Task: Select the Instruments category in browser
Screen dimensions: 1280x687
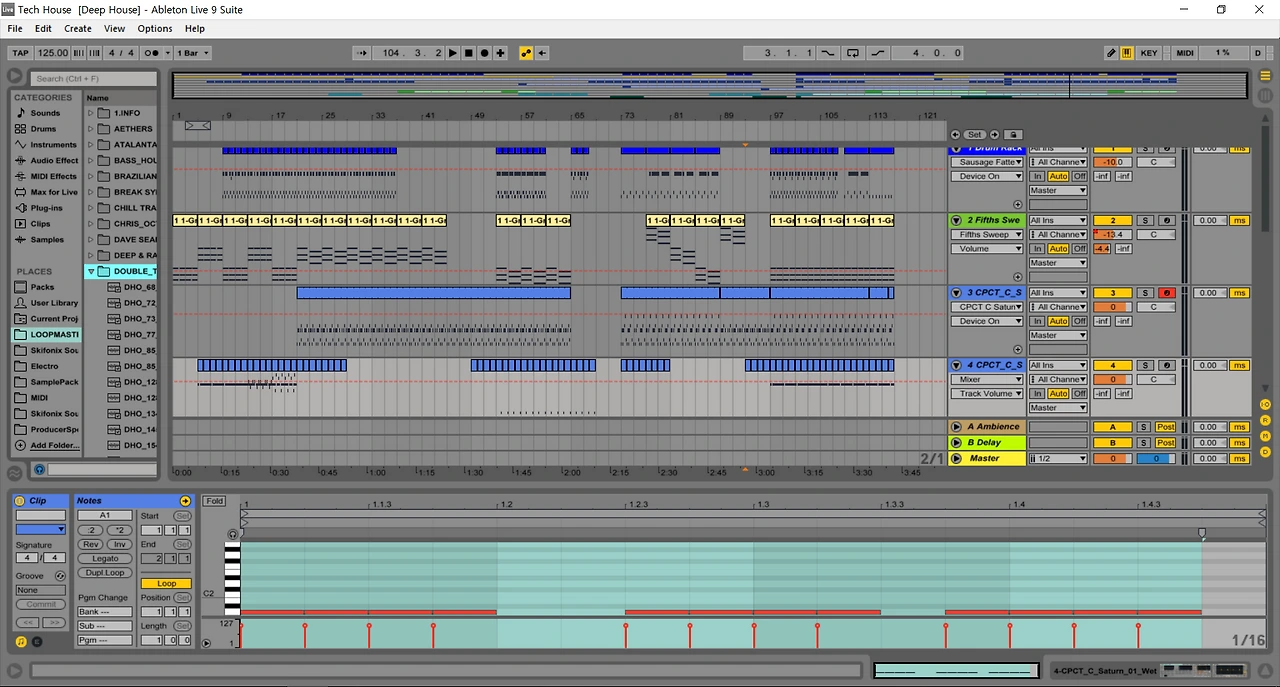Action: (x=46, y=145)
